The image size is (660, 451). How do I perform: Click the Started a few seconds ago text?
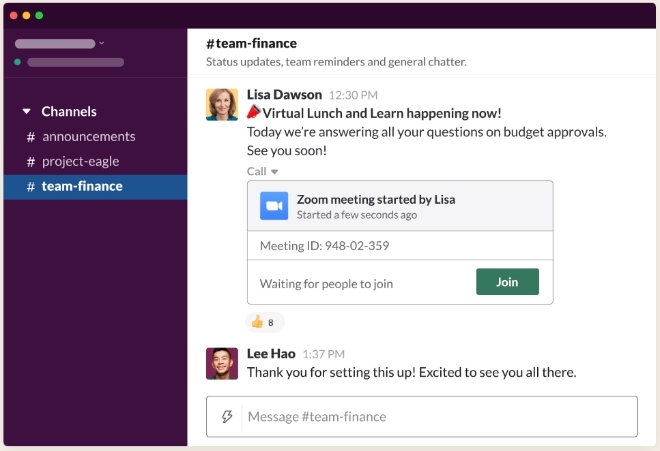point(357,215)
